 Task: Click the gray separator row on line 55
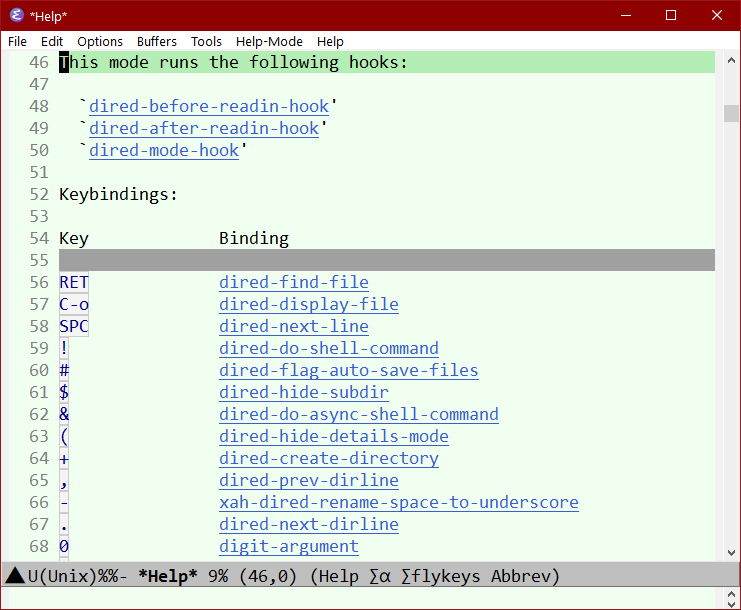coord(387,260)
